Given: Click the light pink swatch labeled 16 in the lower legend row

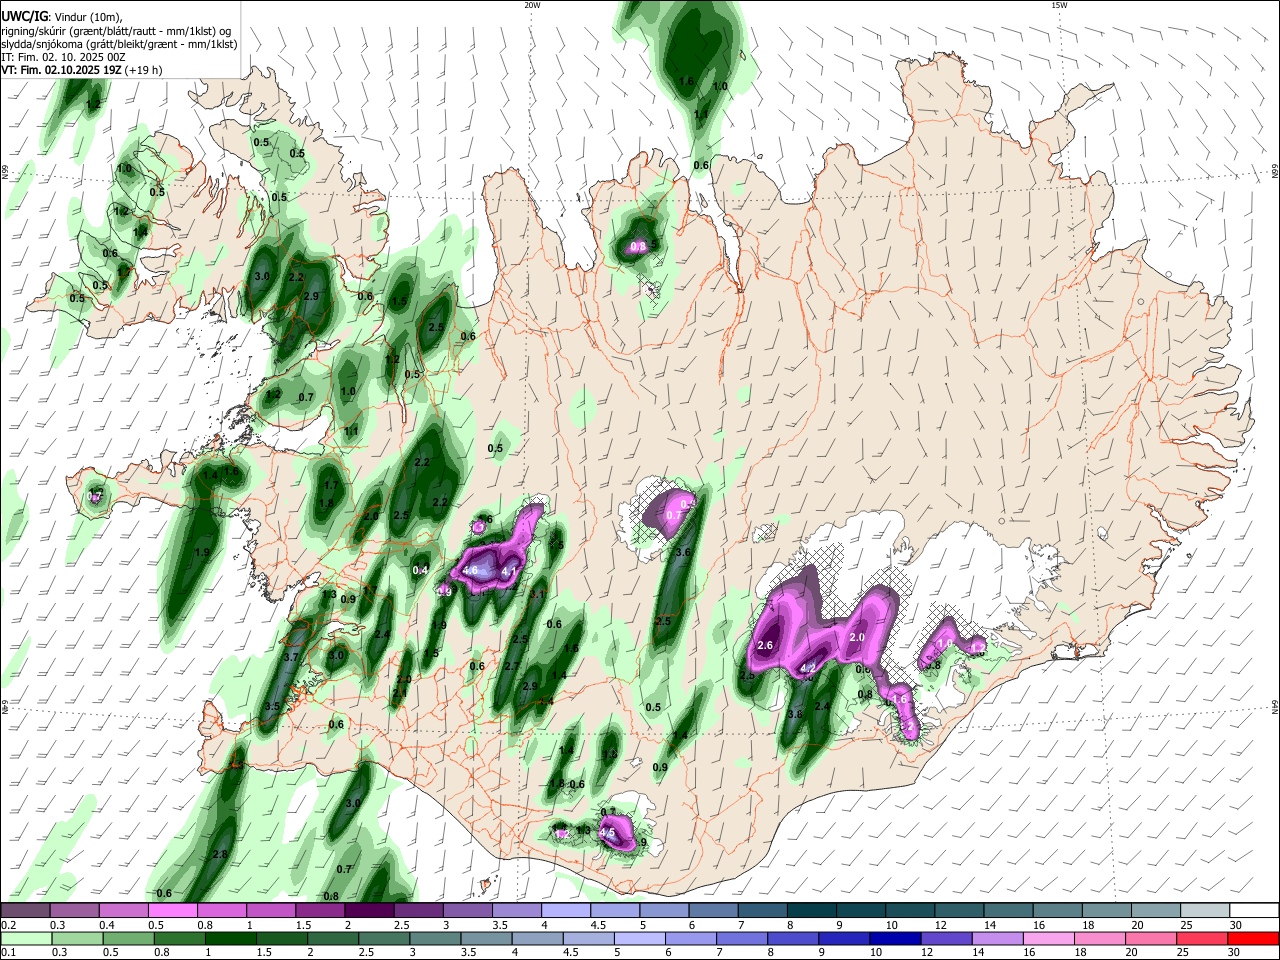Looking at the screenshot, I should tap(1050, 938).
